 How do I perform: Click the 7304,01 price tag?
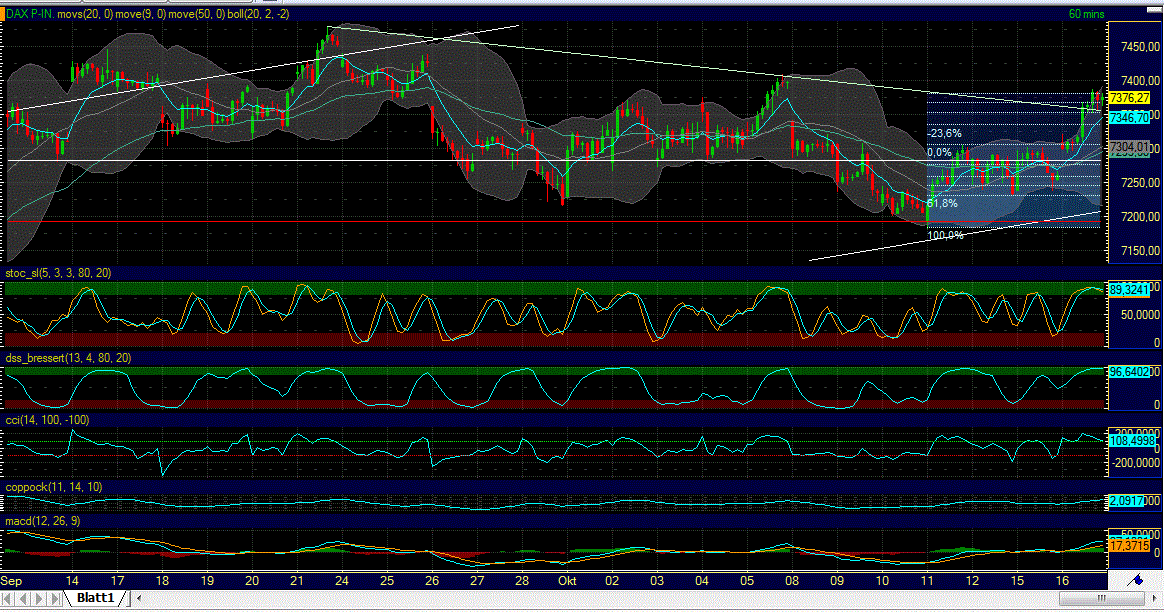tap(1129, 147)
